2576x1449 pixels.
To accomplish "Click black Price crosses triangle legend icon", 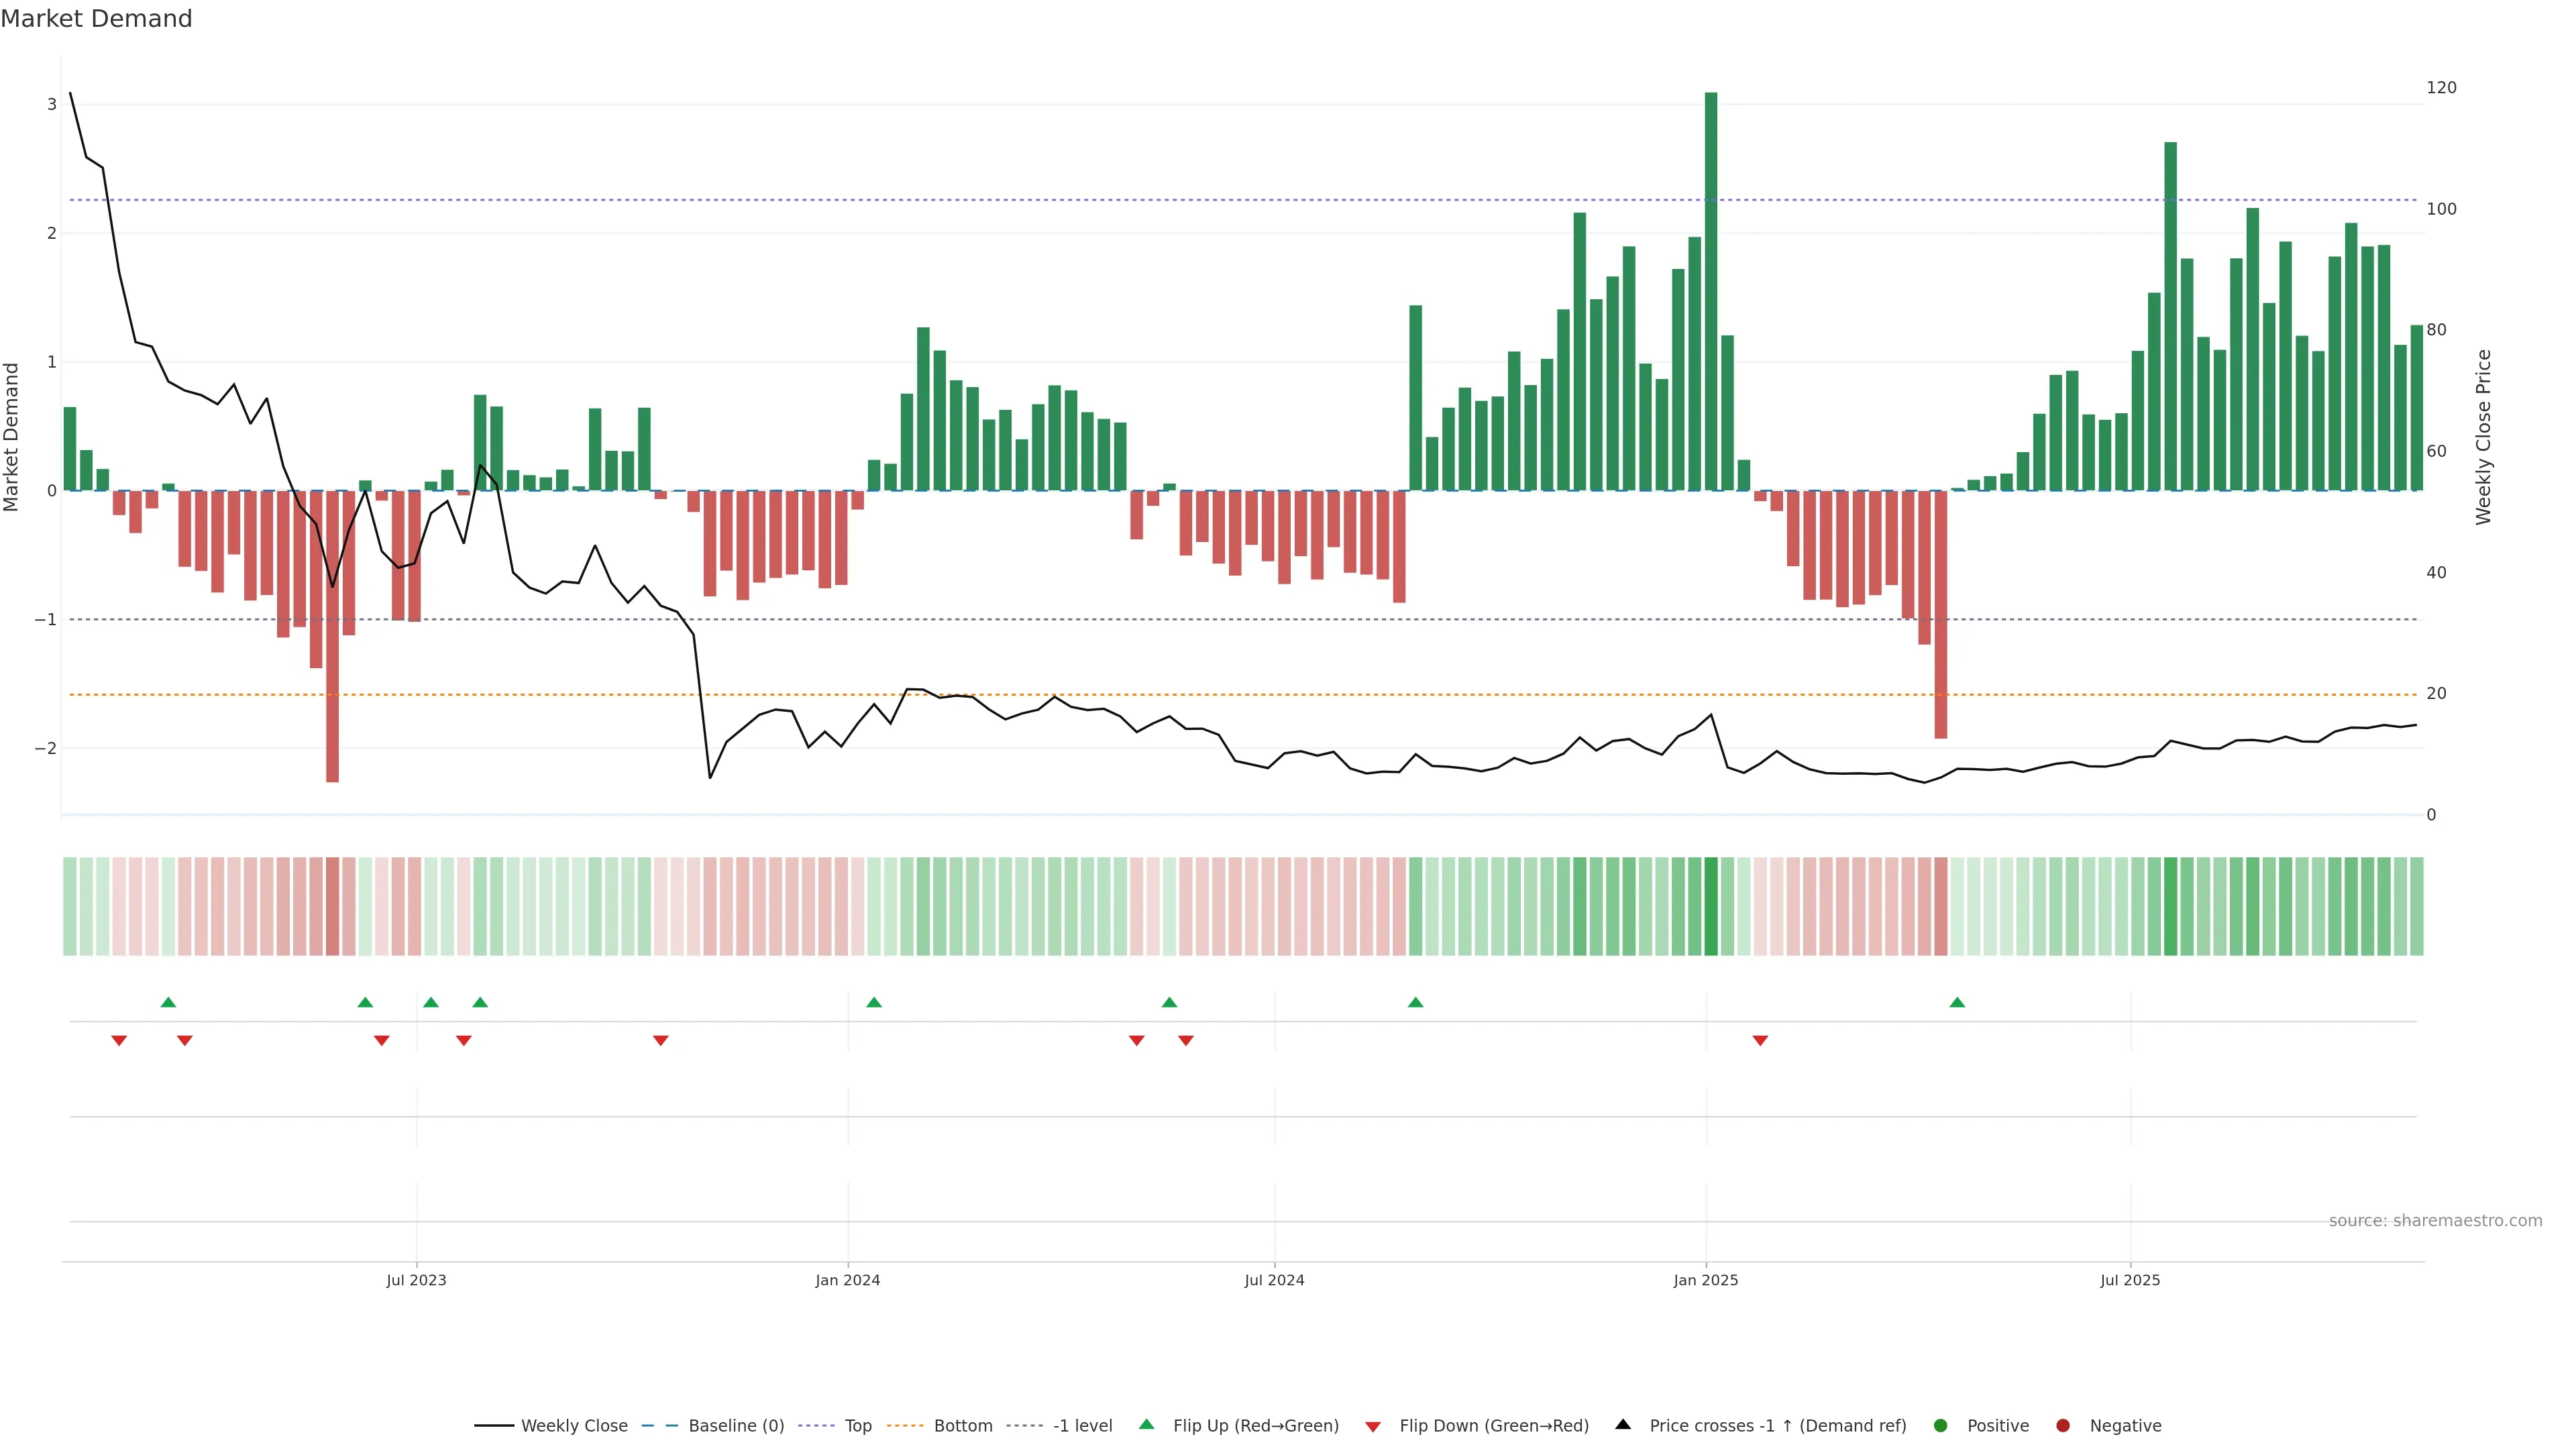I will [1623, 1424].
